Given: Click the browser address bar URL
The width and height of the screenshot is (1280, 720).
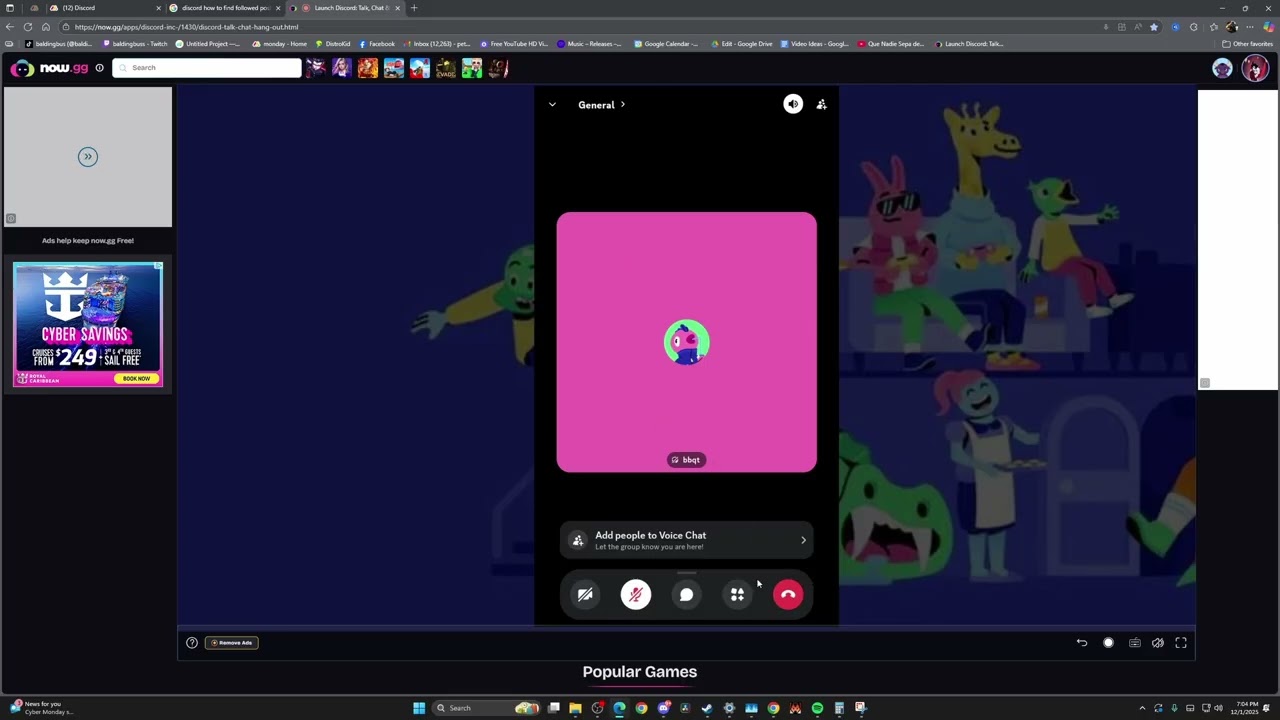Looking at the screenshot, I should pyautogui.click(x=186, y=27).
